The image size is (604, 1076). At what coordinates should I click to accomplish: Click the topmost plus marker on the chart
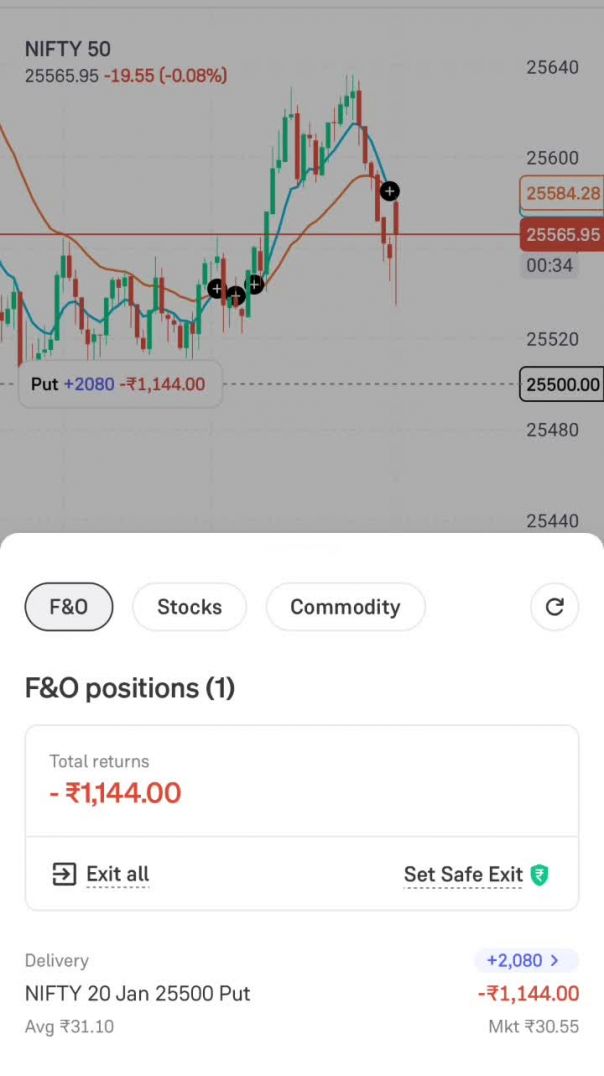pyautogui.click(x=389, y=190)
